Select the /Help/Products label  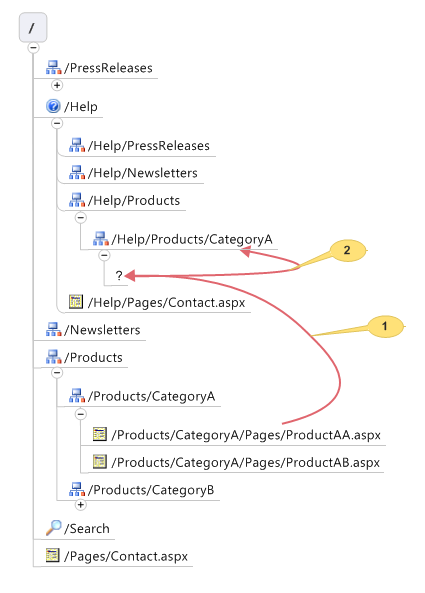(134, 200)
